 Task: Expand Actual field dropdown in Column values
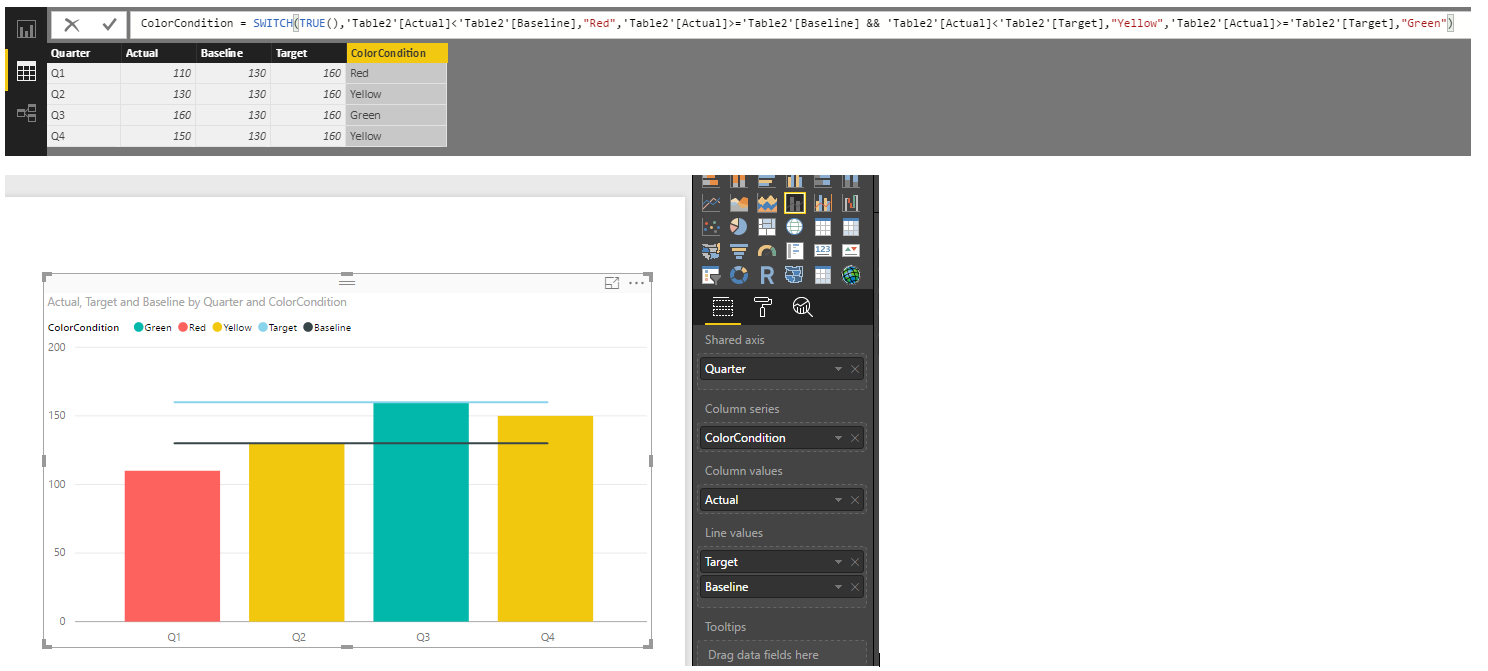[838, 500]
